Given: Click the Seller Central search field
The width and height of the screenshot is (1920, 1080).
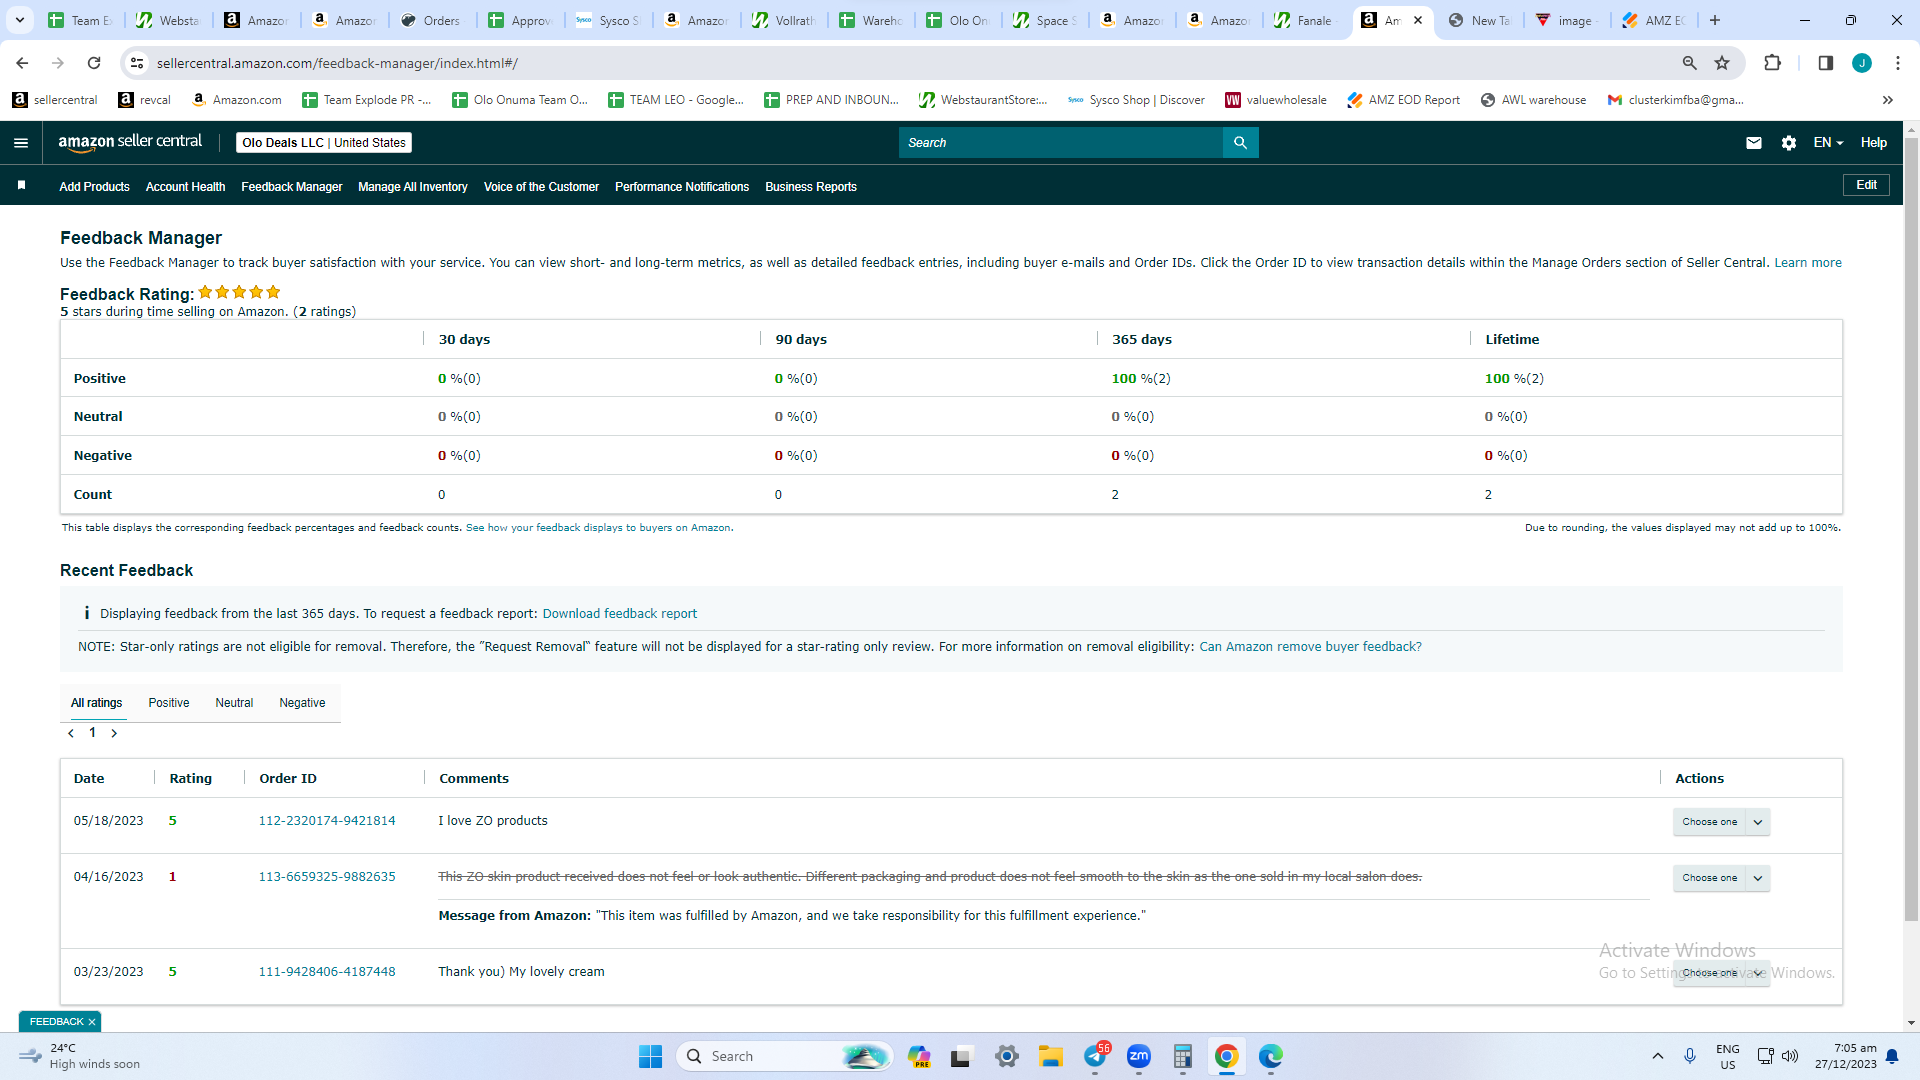Looking at the screenshot, I should click(x=1060, y=143).
